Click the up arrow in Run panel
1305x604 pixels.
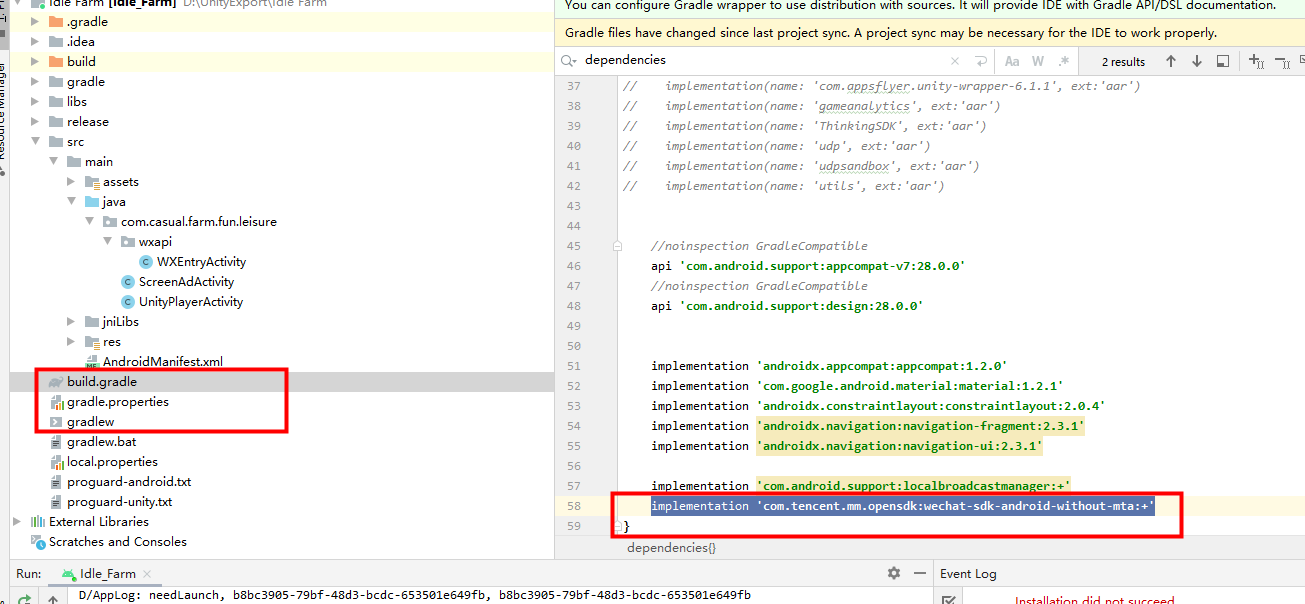[x=53, y=598]
